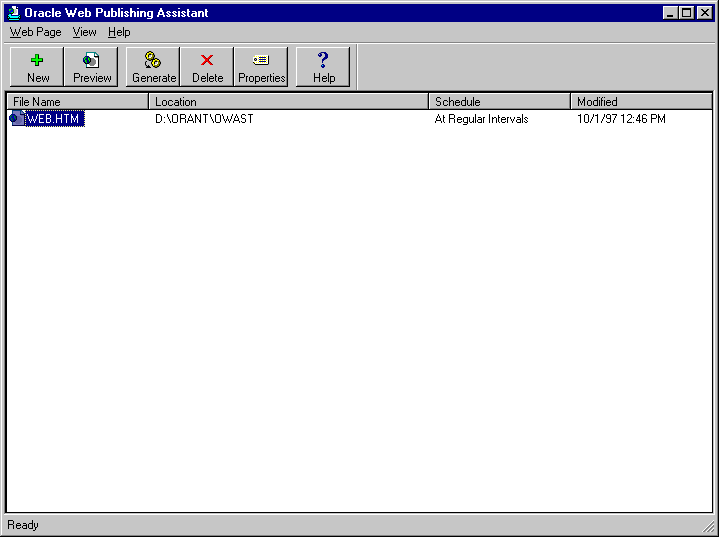Click the Schedule column header
The image size is (719, 537).
pyautogui.click(x=500, y=101)
